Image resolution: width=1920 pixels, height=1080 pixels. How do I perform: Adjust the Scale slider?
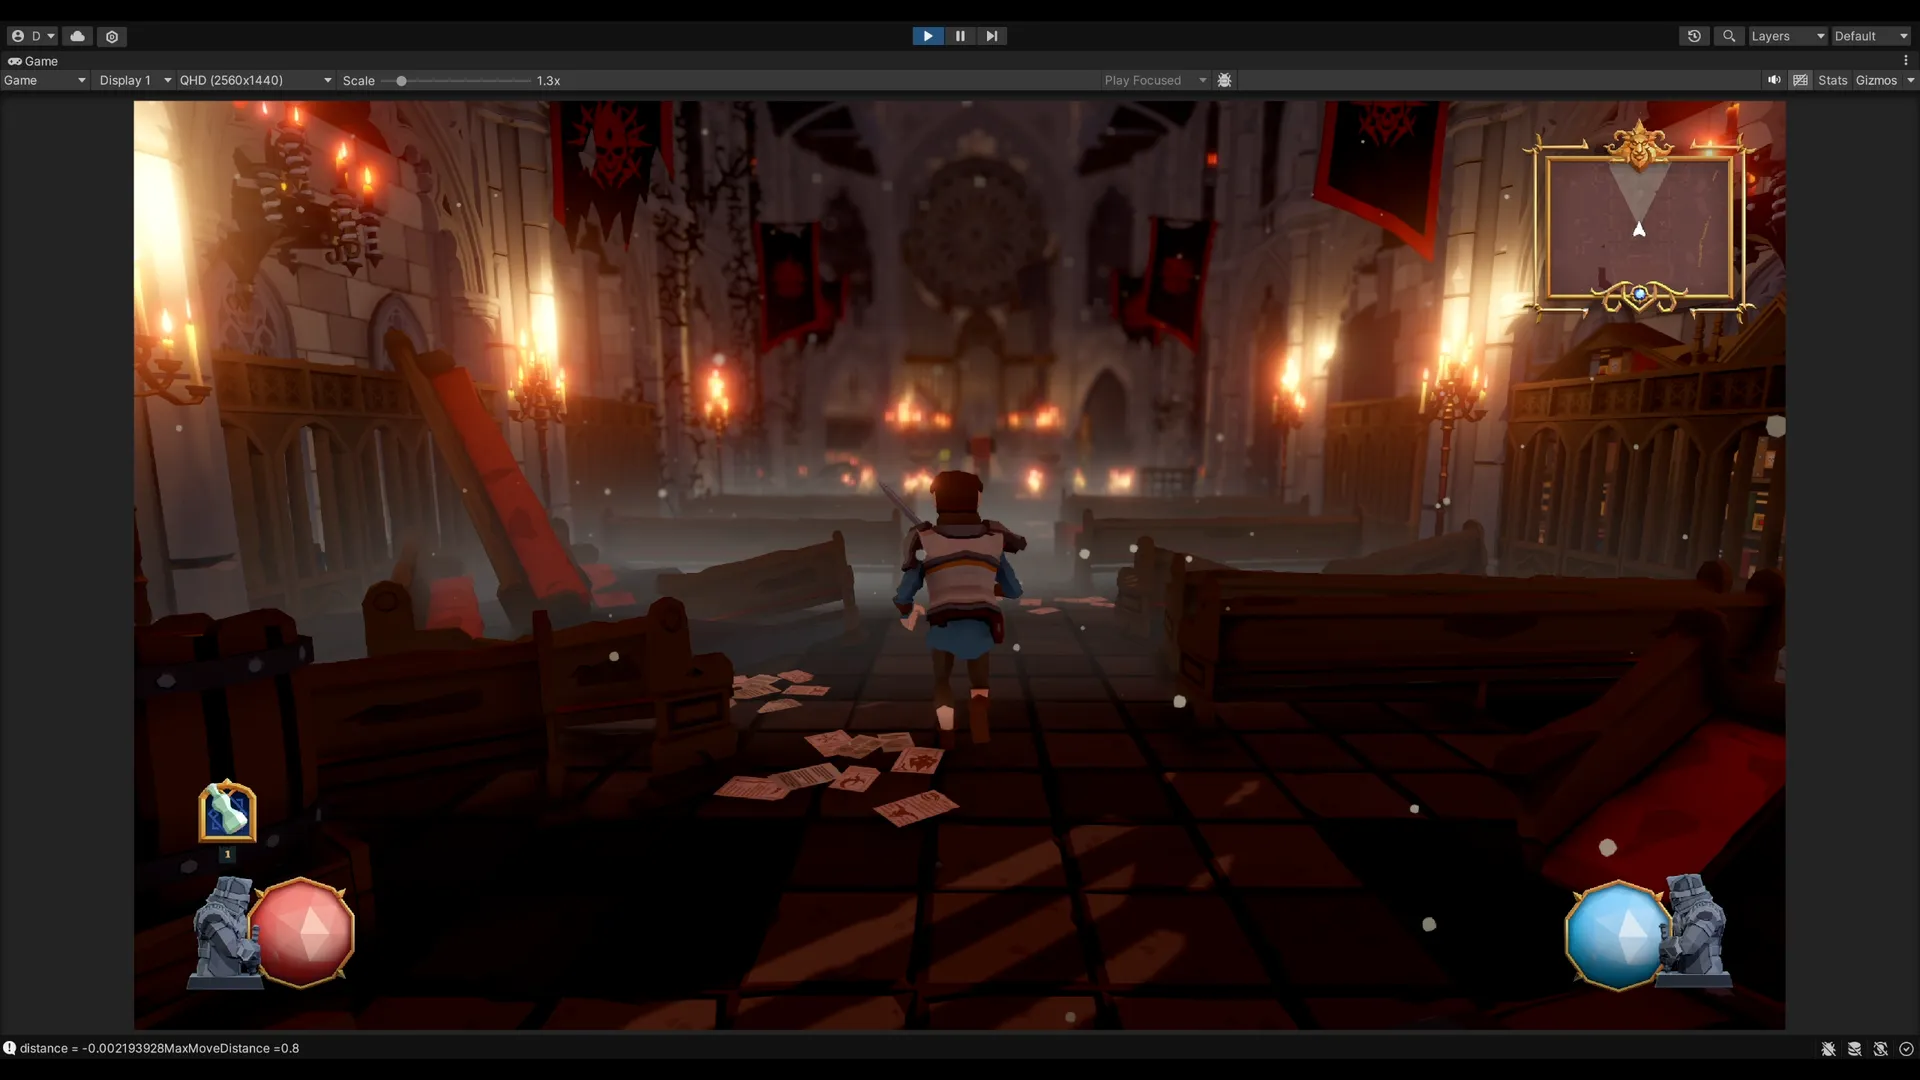[x=456, y=80]
